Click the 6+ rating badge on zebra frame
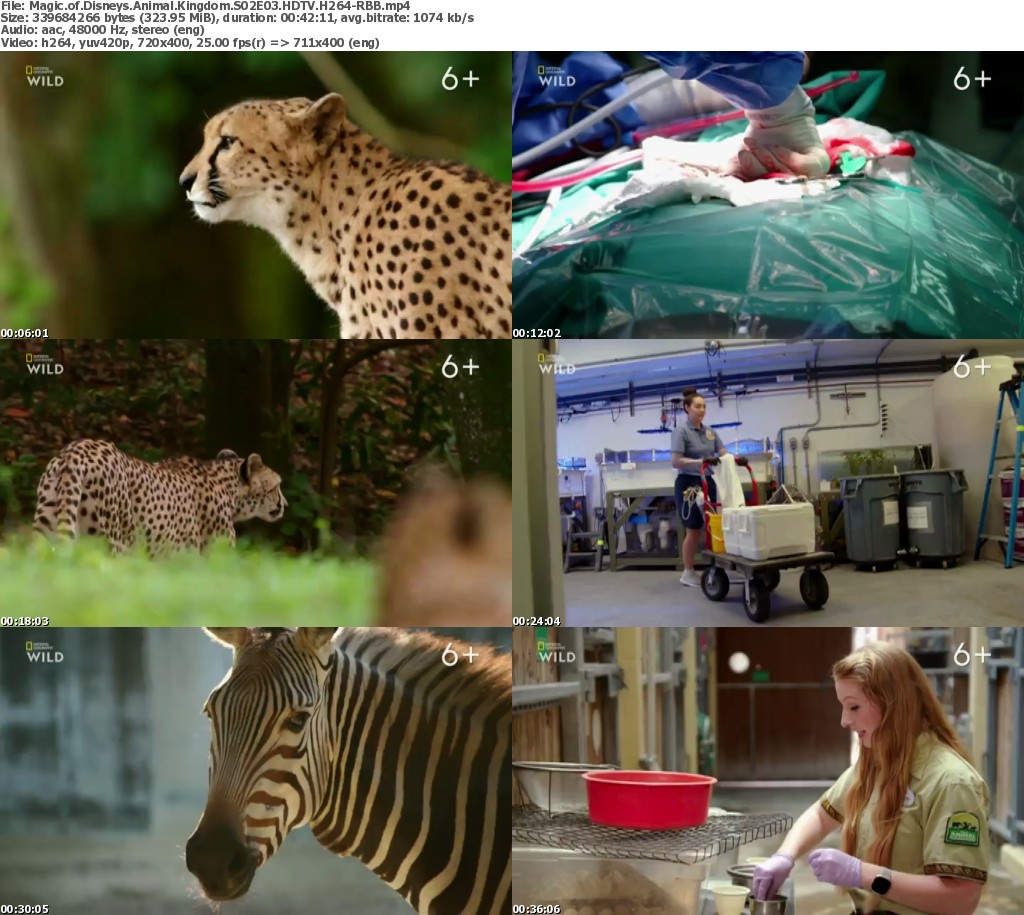Viewport: 1024px width, 915px height. pyautogui.click(x=460, y=655)
